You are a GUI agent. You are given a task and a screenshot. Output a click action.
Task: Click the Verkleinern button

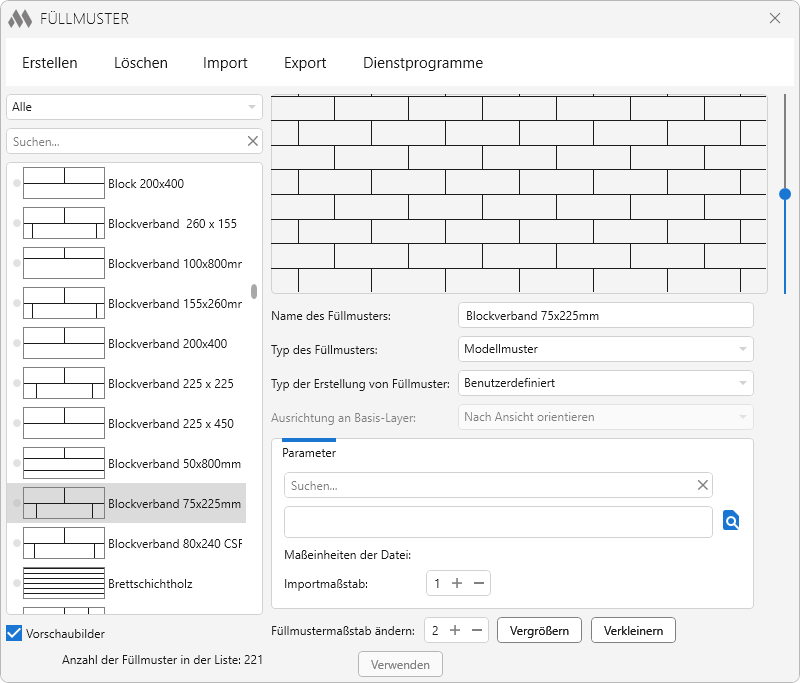click(x=634, y=630)
